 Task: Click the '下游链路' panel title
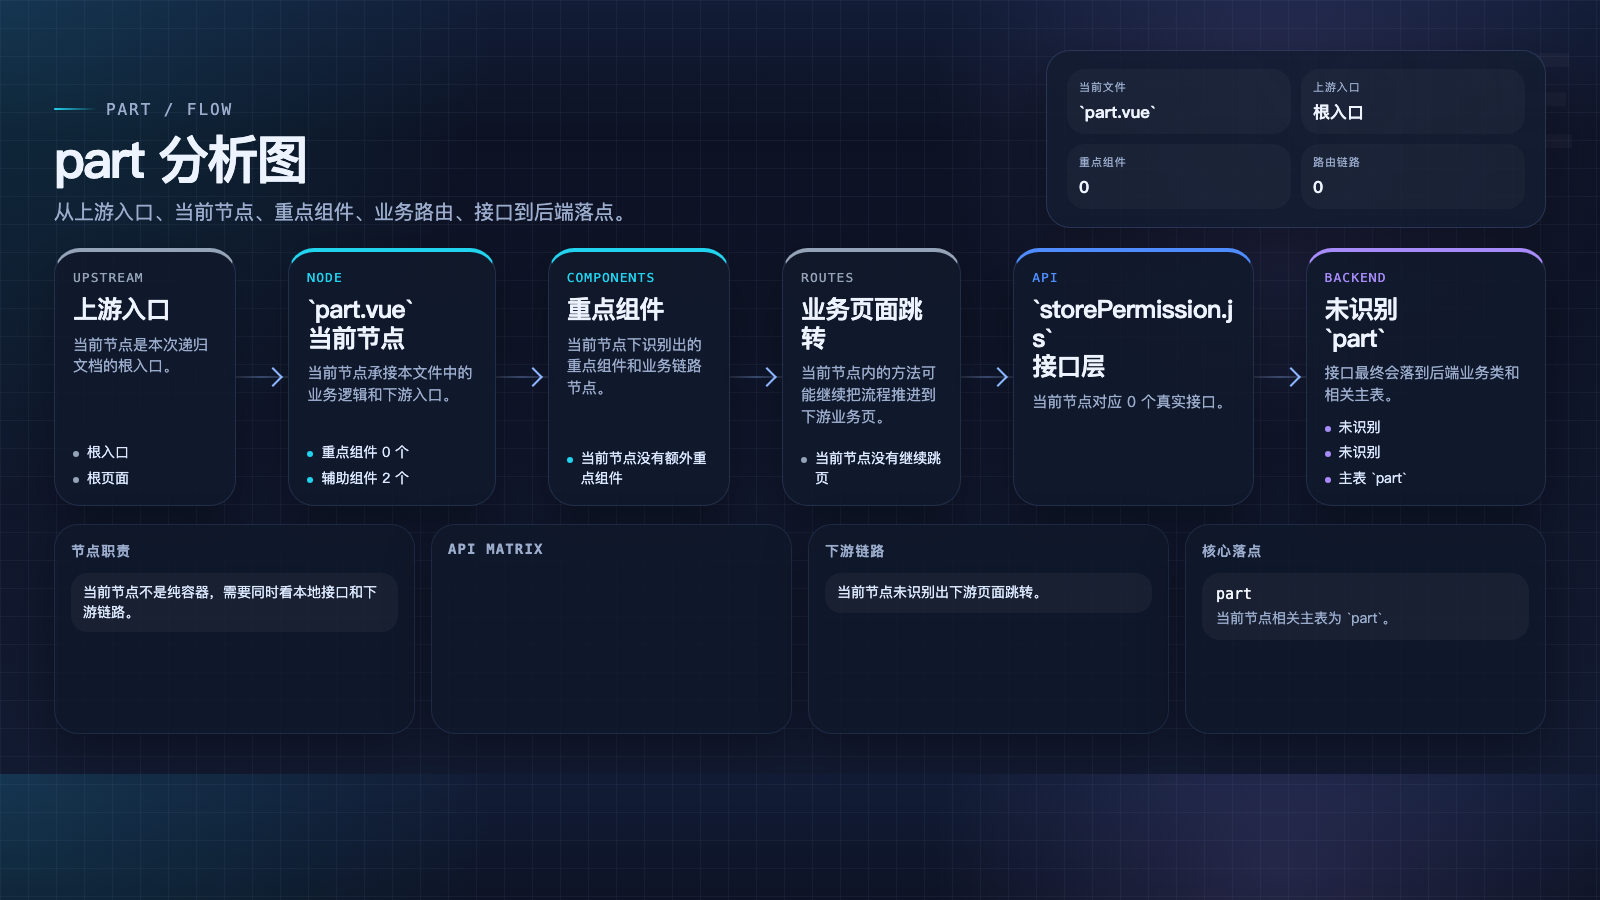tap(854, 551)
